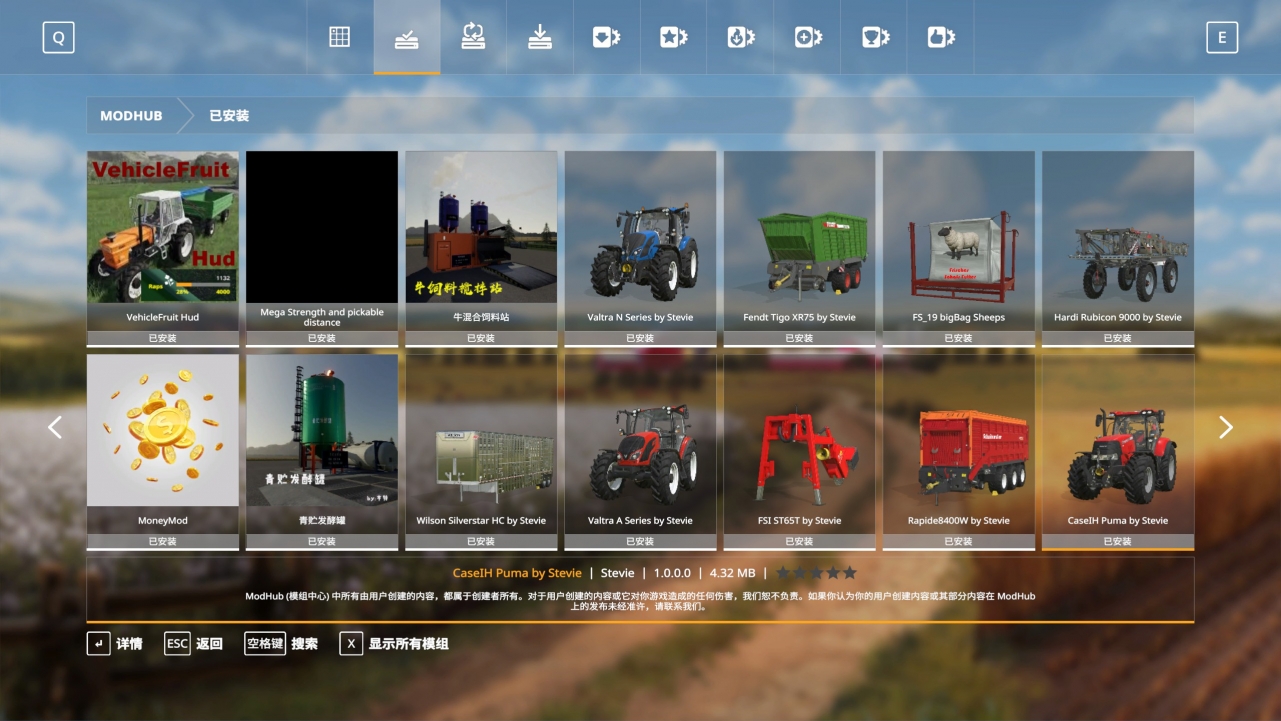Select Valtra N Series by Stevie mod

click(x=640, y=248)
